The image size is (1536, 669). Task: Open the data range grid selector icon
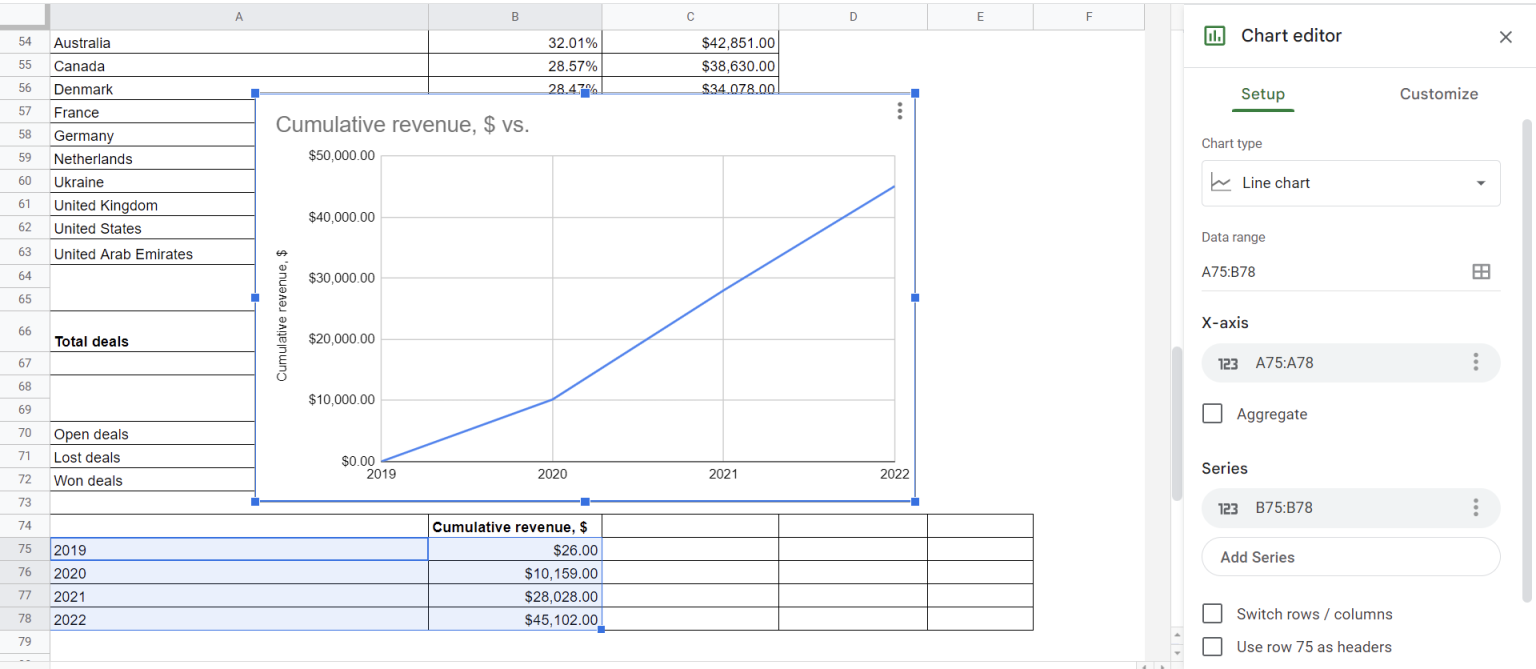point(1481,271)
